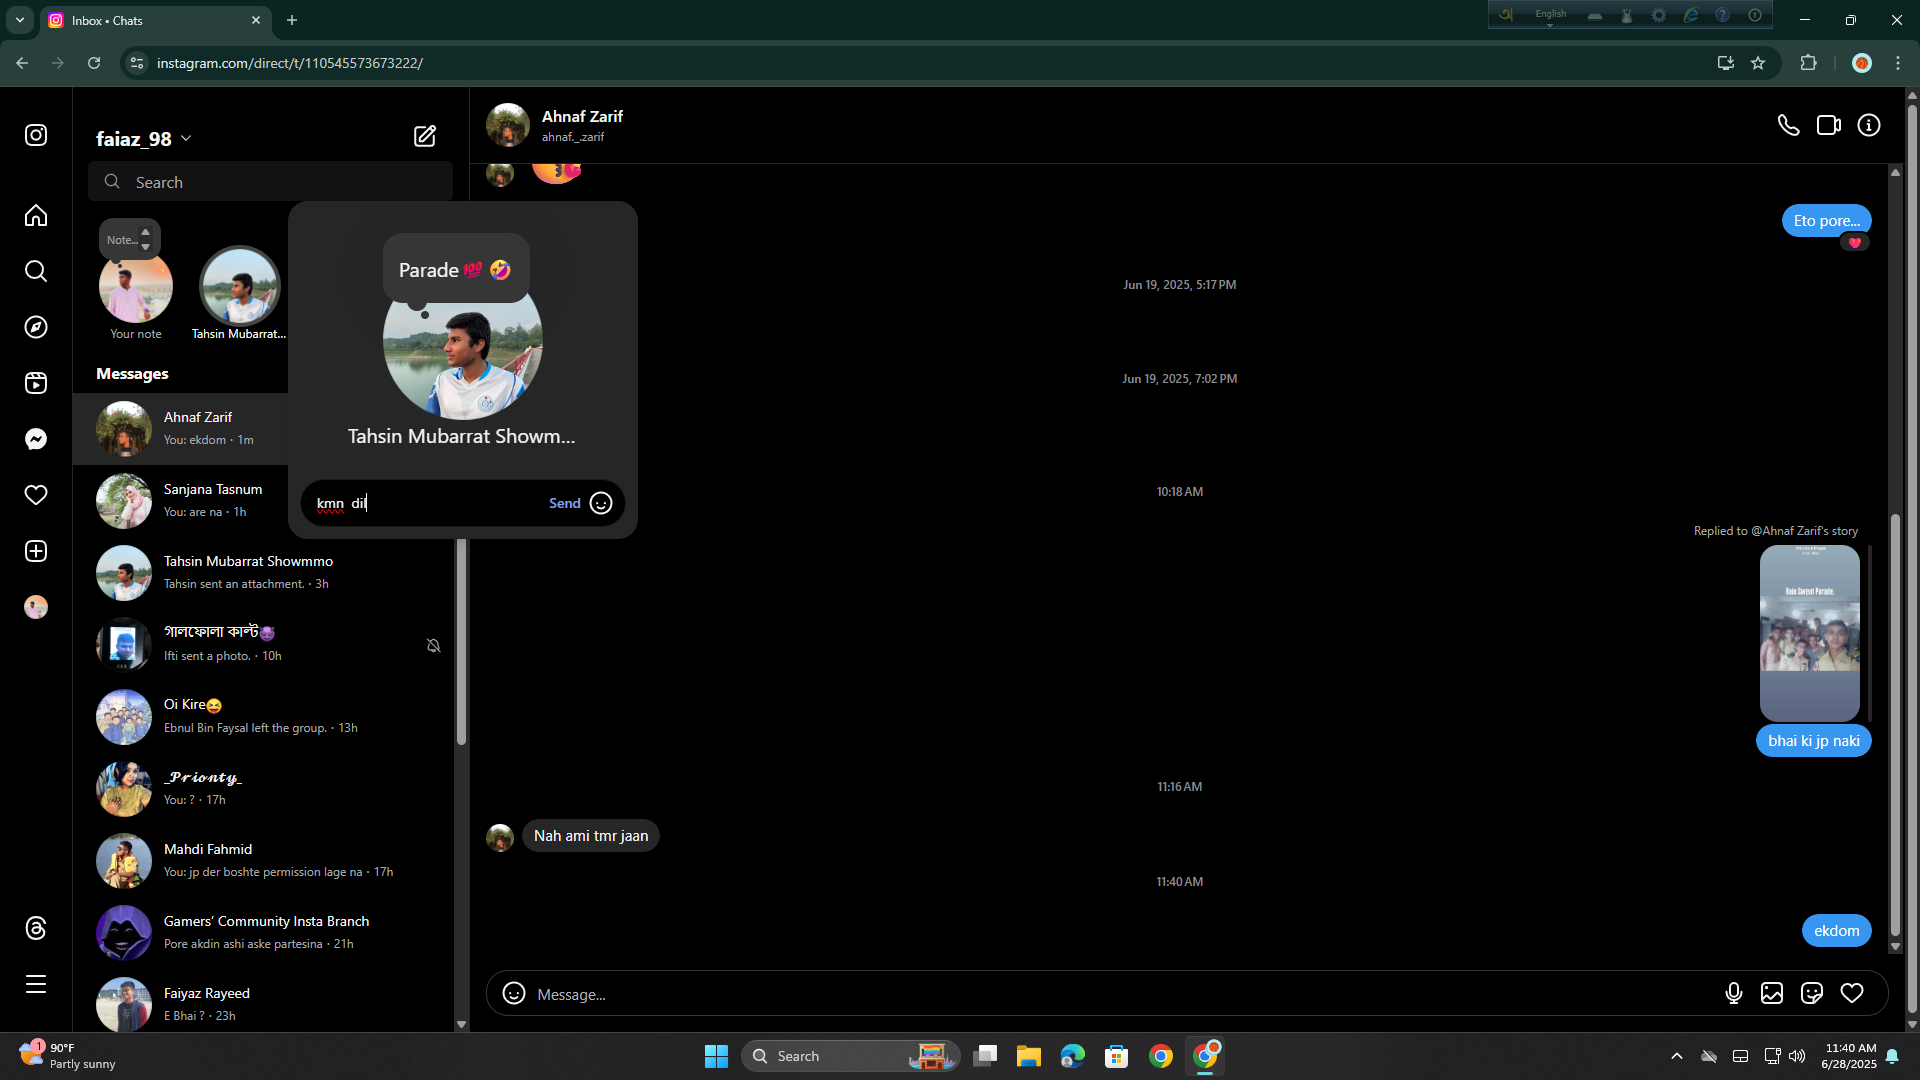Open the Search icon in left sidebar
Screen dimensions: 1920x1080
pyautogui.click(x=36, y=271)
